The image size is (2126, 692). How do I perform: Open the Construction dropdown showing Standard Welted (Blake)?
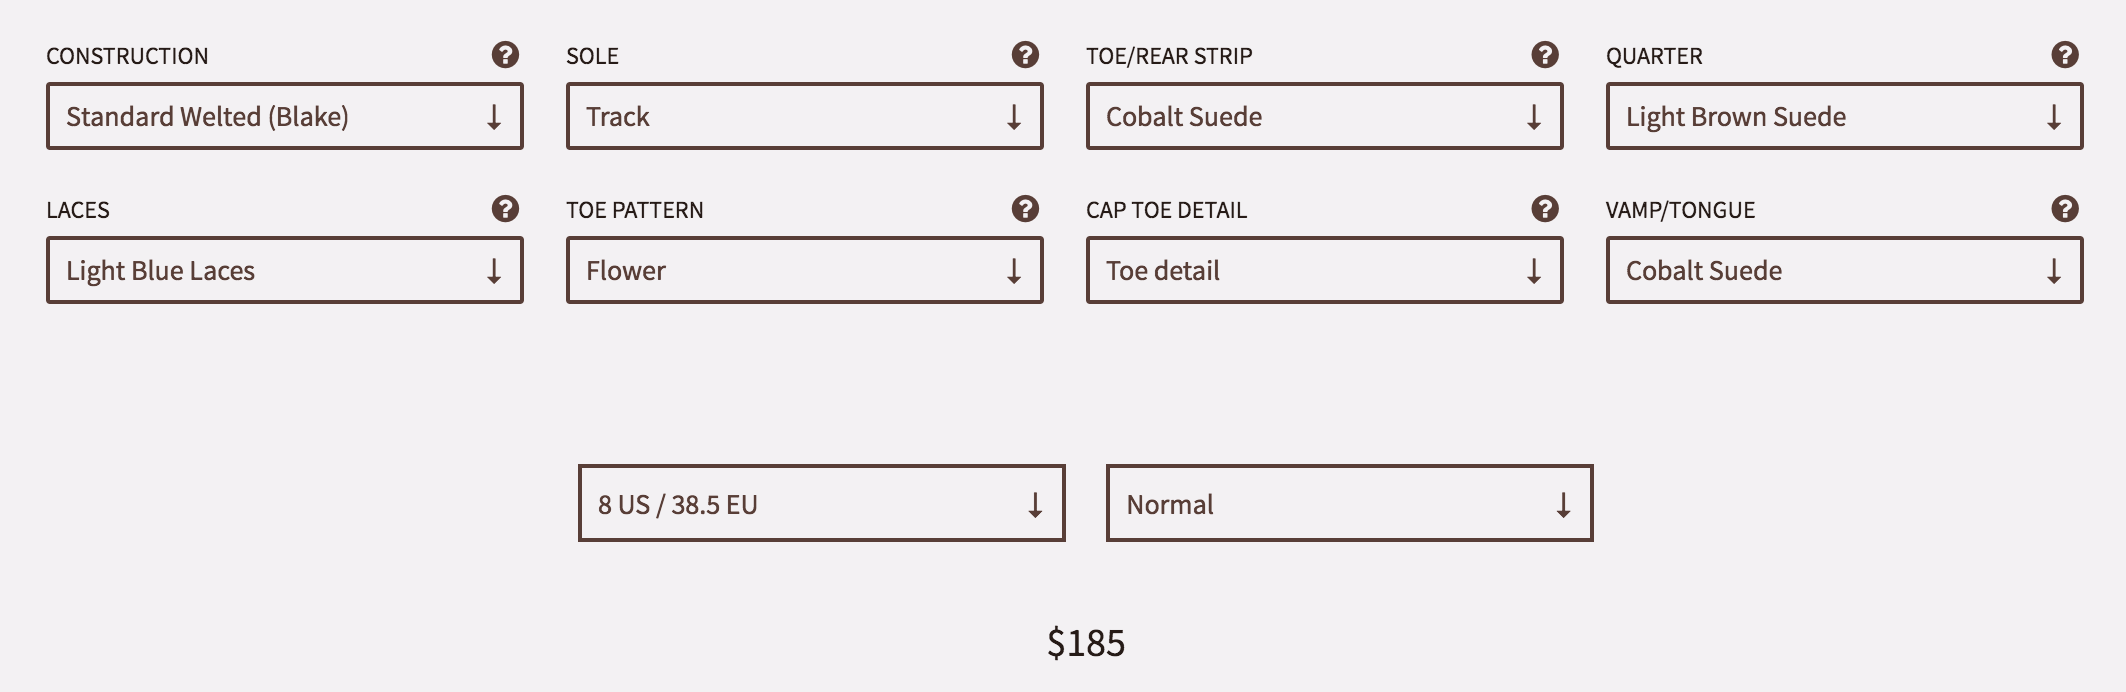click(x=284, y=117)
